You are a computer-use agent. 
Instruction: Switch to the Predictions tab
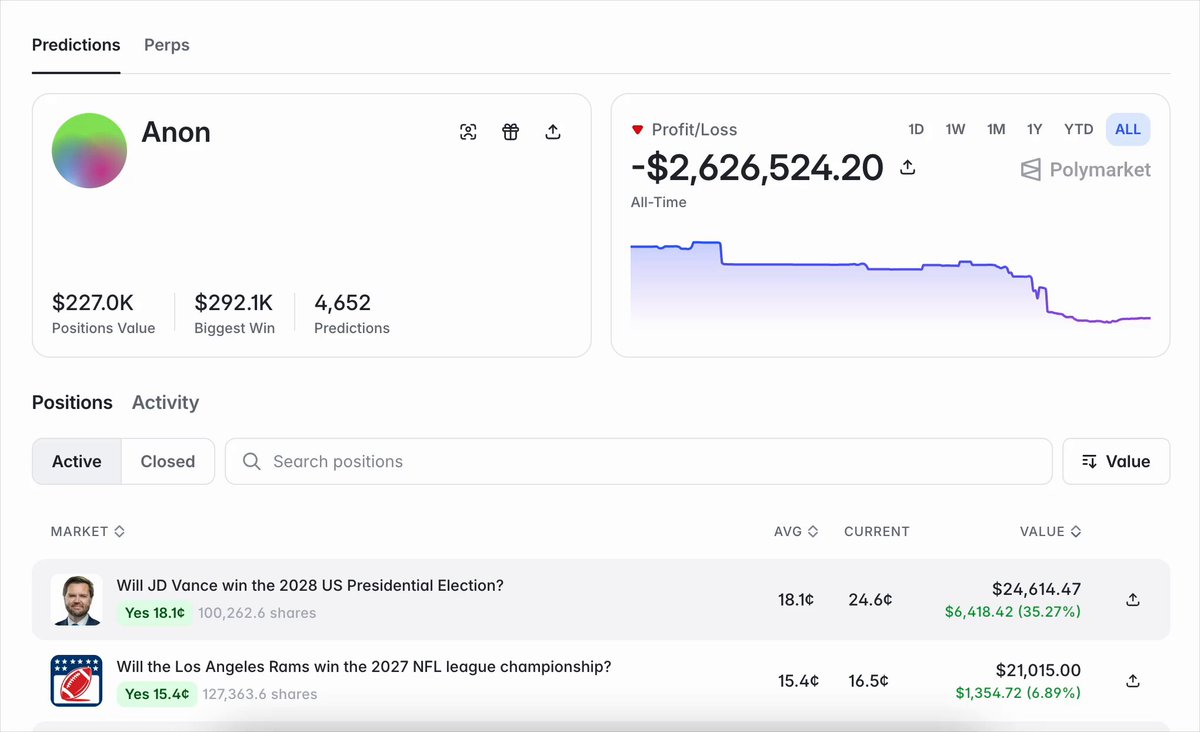(76, 45)
